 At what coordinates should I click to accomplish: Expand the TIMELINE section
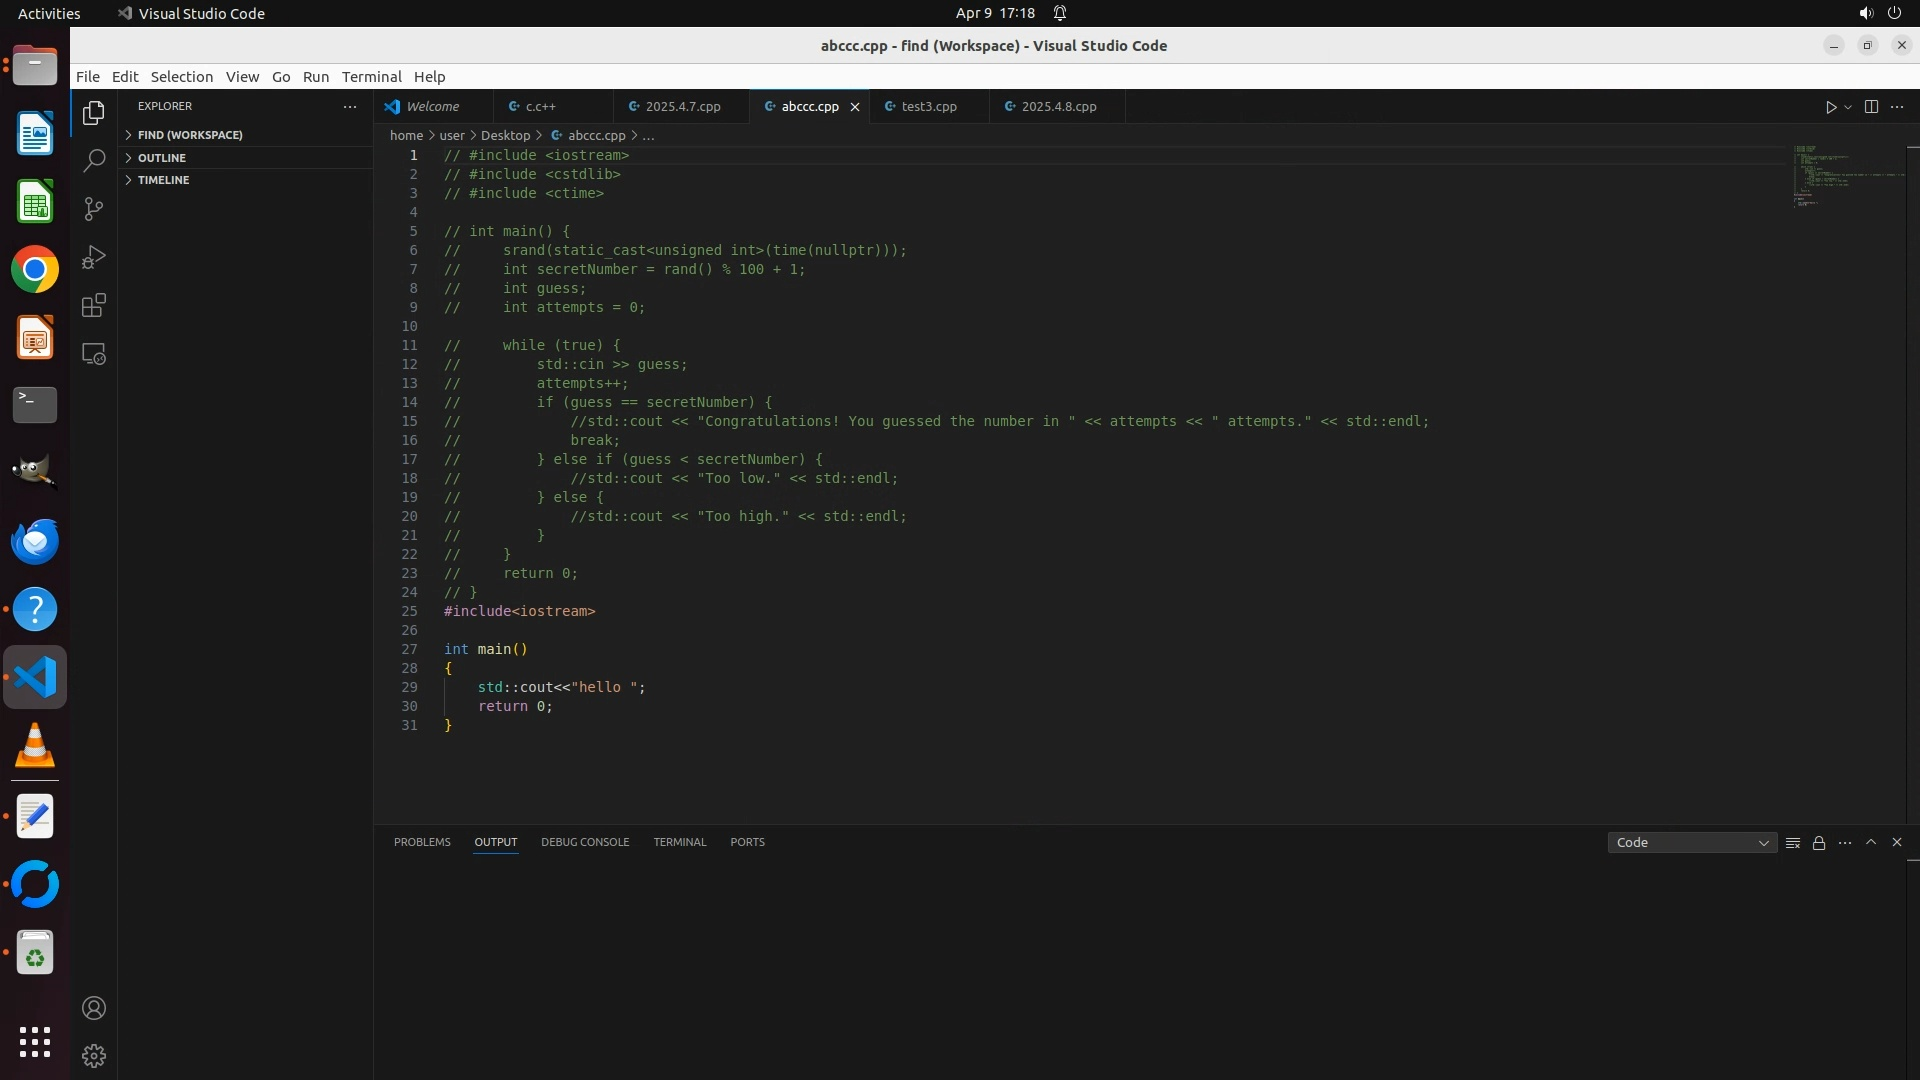click(163, 180)
